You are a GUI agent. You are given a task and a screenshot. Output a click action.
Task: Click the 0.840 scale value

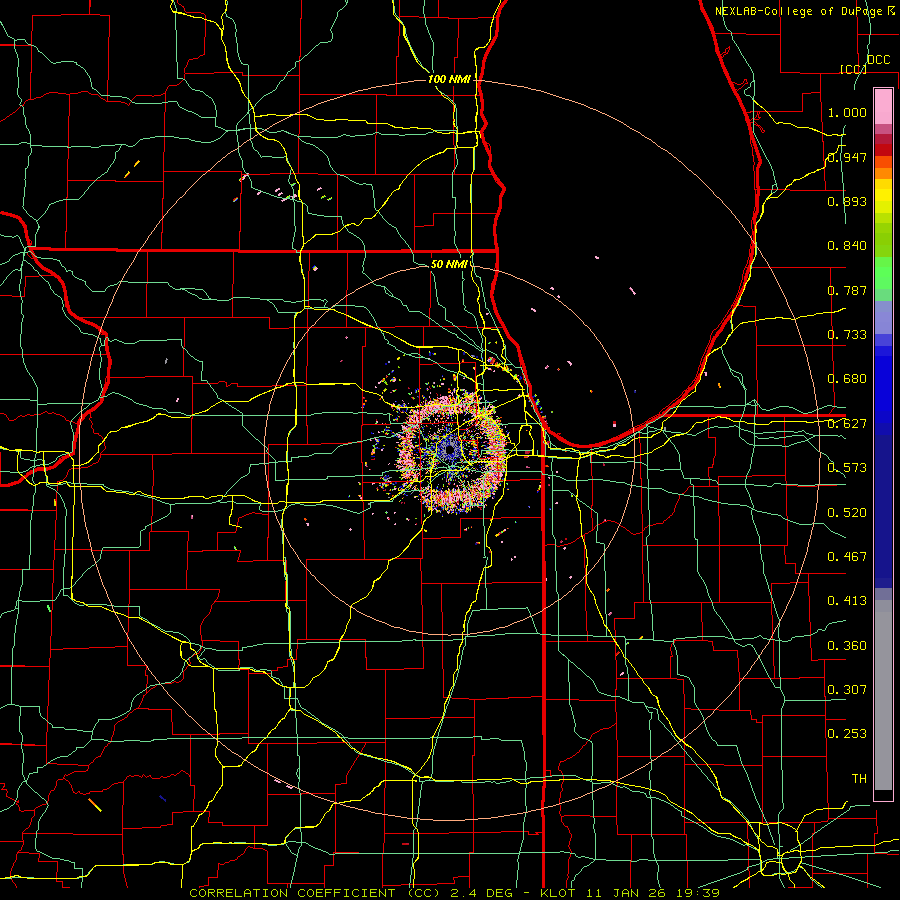pos(847,246)
